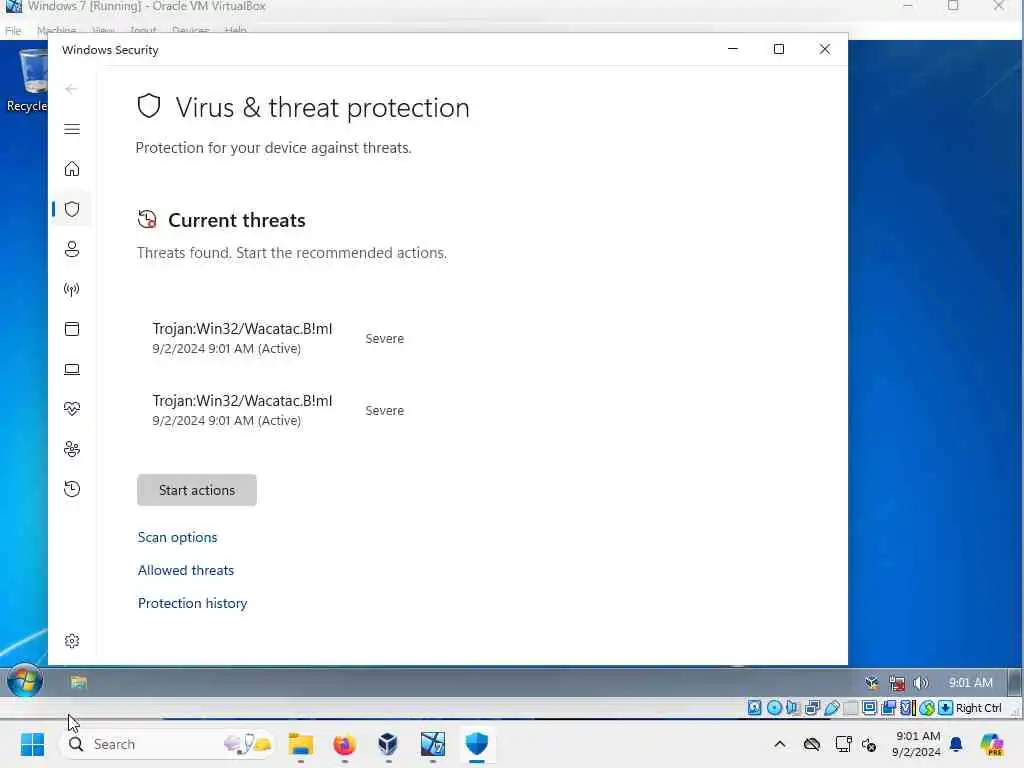This screenshot has height=768, width=1024.
Task: Click host network status tray icon
Action: coord(843,744)
